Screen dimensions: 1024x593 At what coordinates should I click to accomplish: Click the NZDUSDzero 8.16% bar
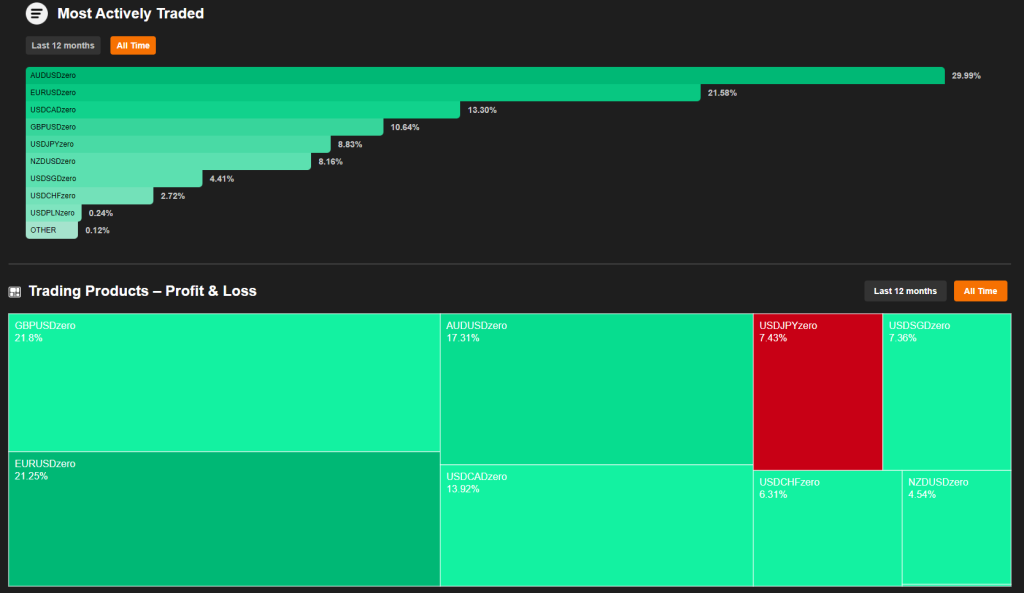(x=168, y=161)
